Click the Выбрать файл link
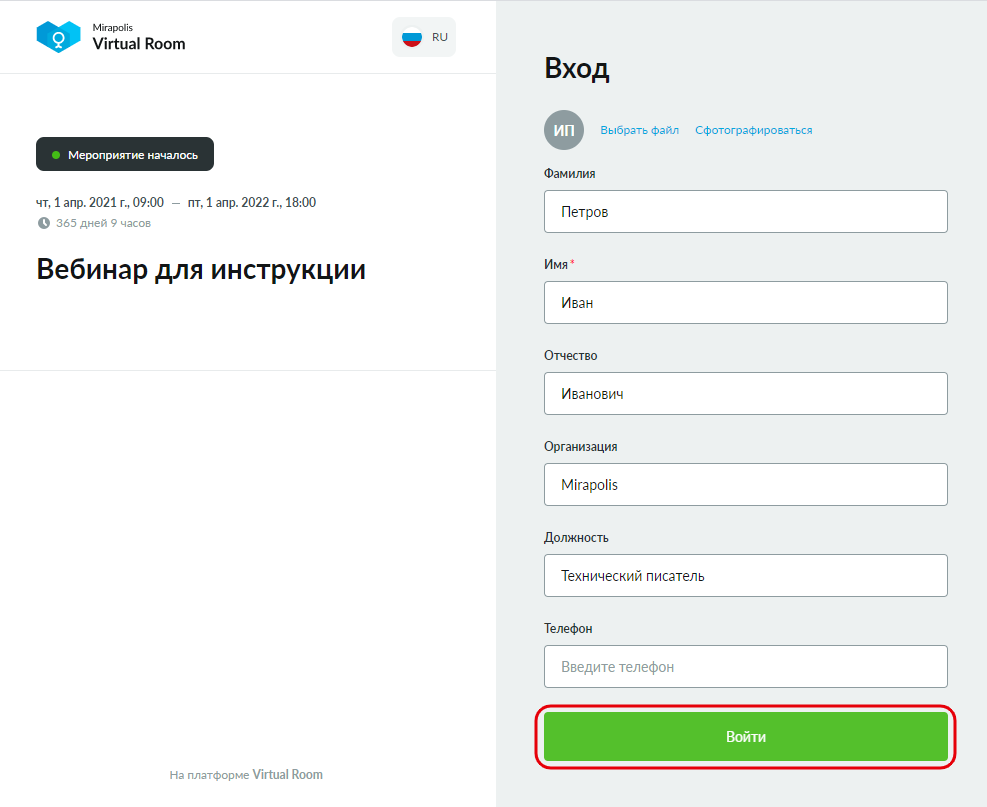Image resolution: width=987 pixels, height=807 pixels. click(640, 130)
